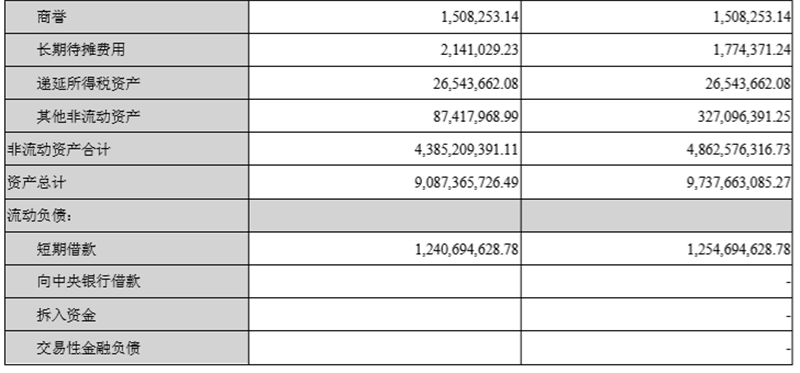Select the 流动负债 section header cell
This screenshot has width=800, height=373.
click(127, 216)
